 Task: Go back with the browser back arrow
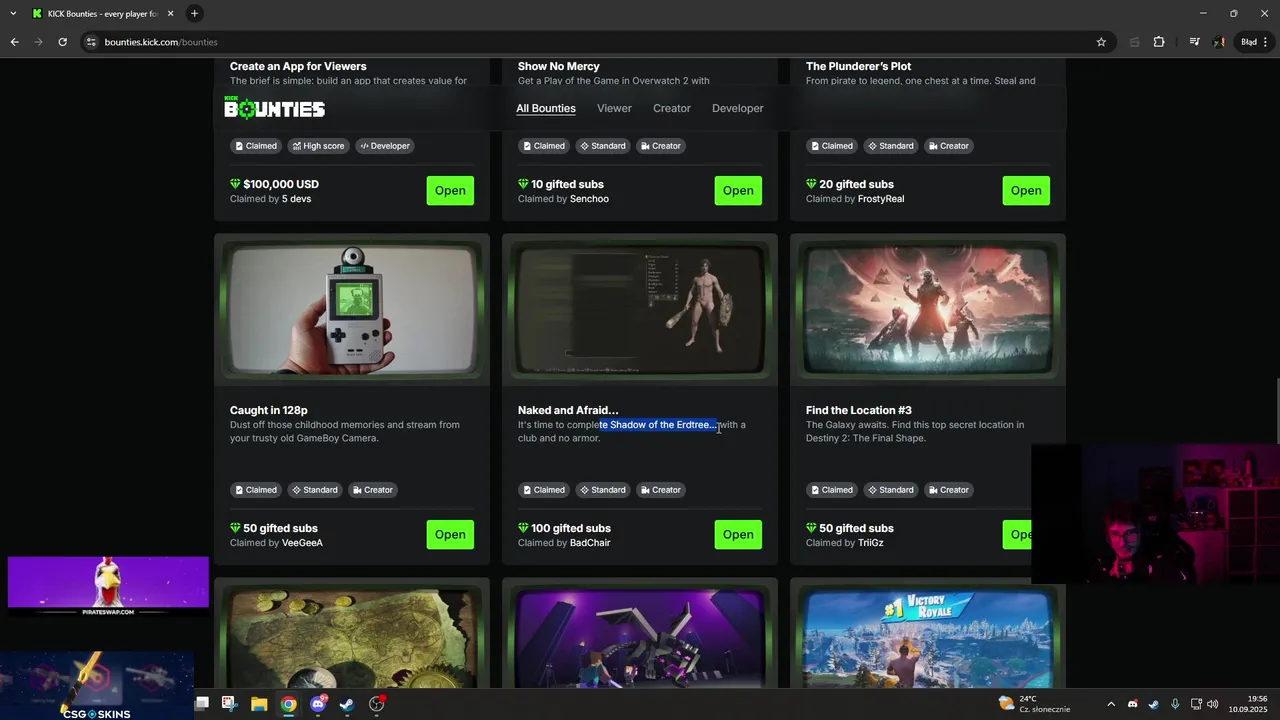(x=14, y=42)
